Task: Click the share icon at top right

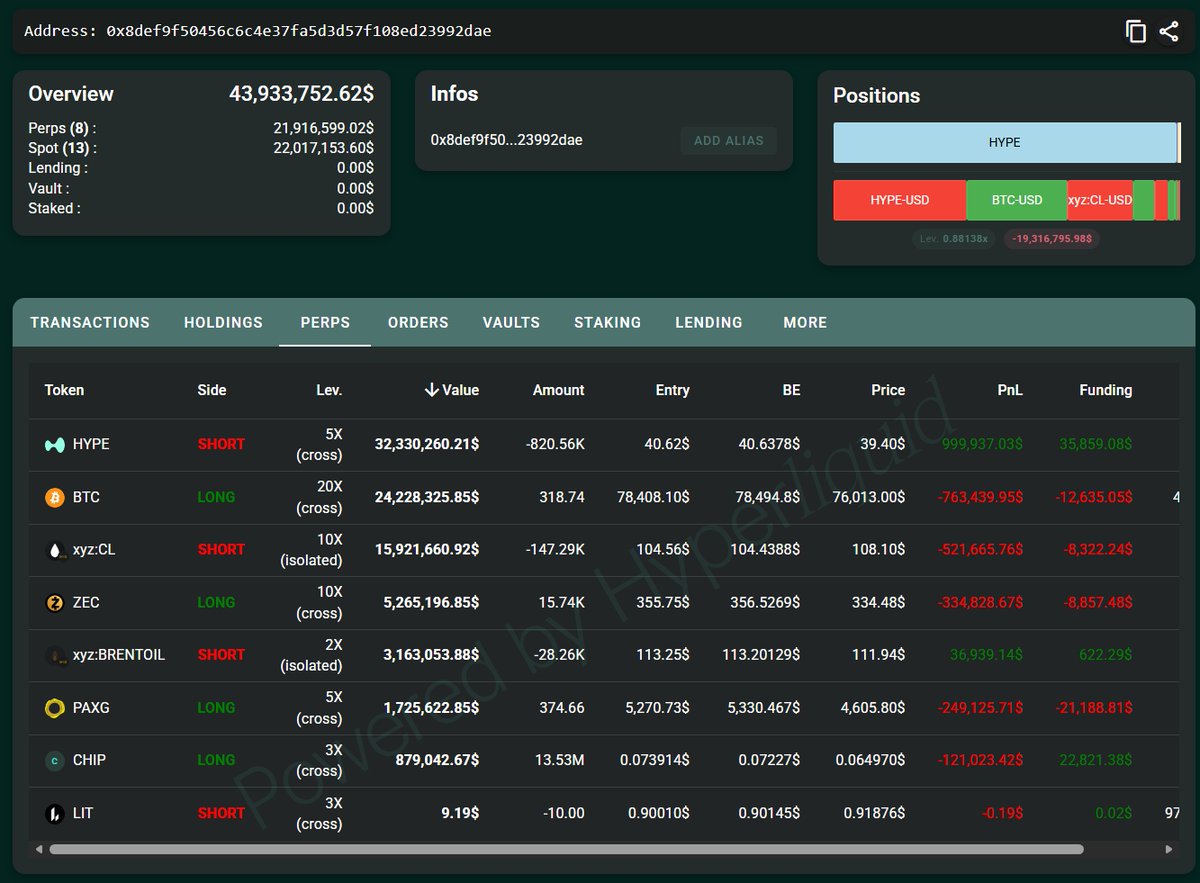Action: pos(1168,31)
